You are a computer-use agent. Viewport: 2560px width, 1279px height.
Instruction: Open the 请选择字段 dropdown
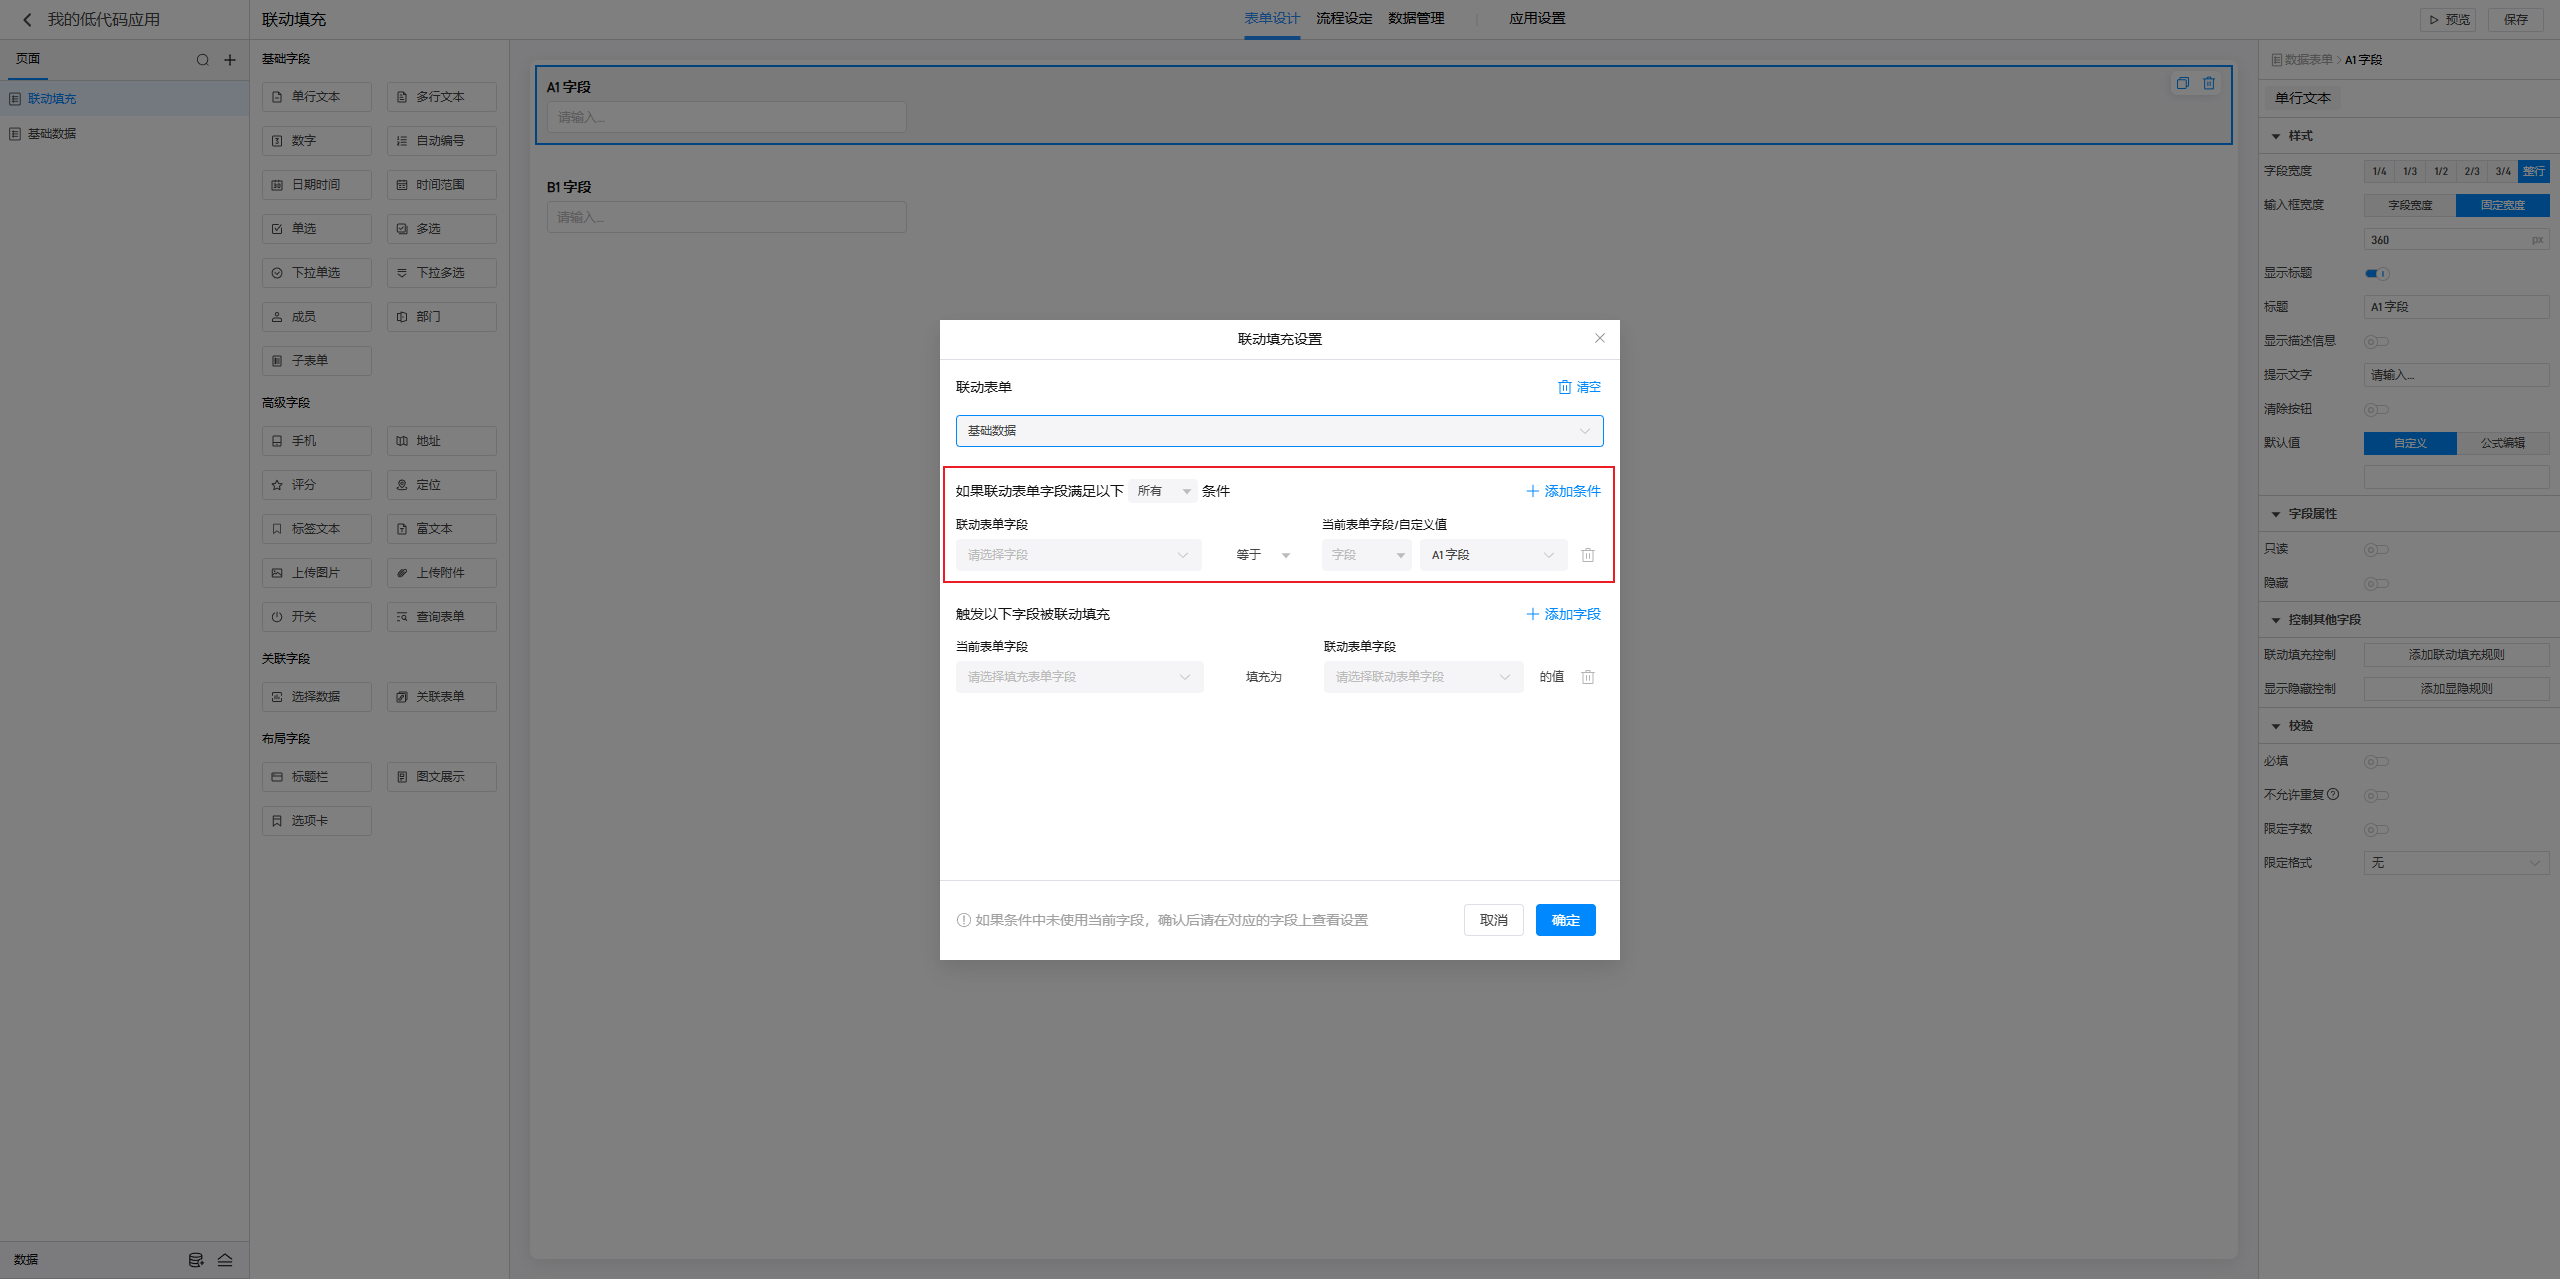(1078, 555)
